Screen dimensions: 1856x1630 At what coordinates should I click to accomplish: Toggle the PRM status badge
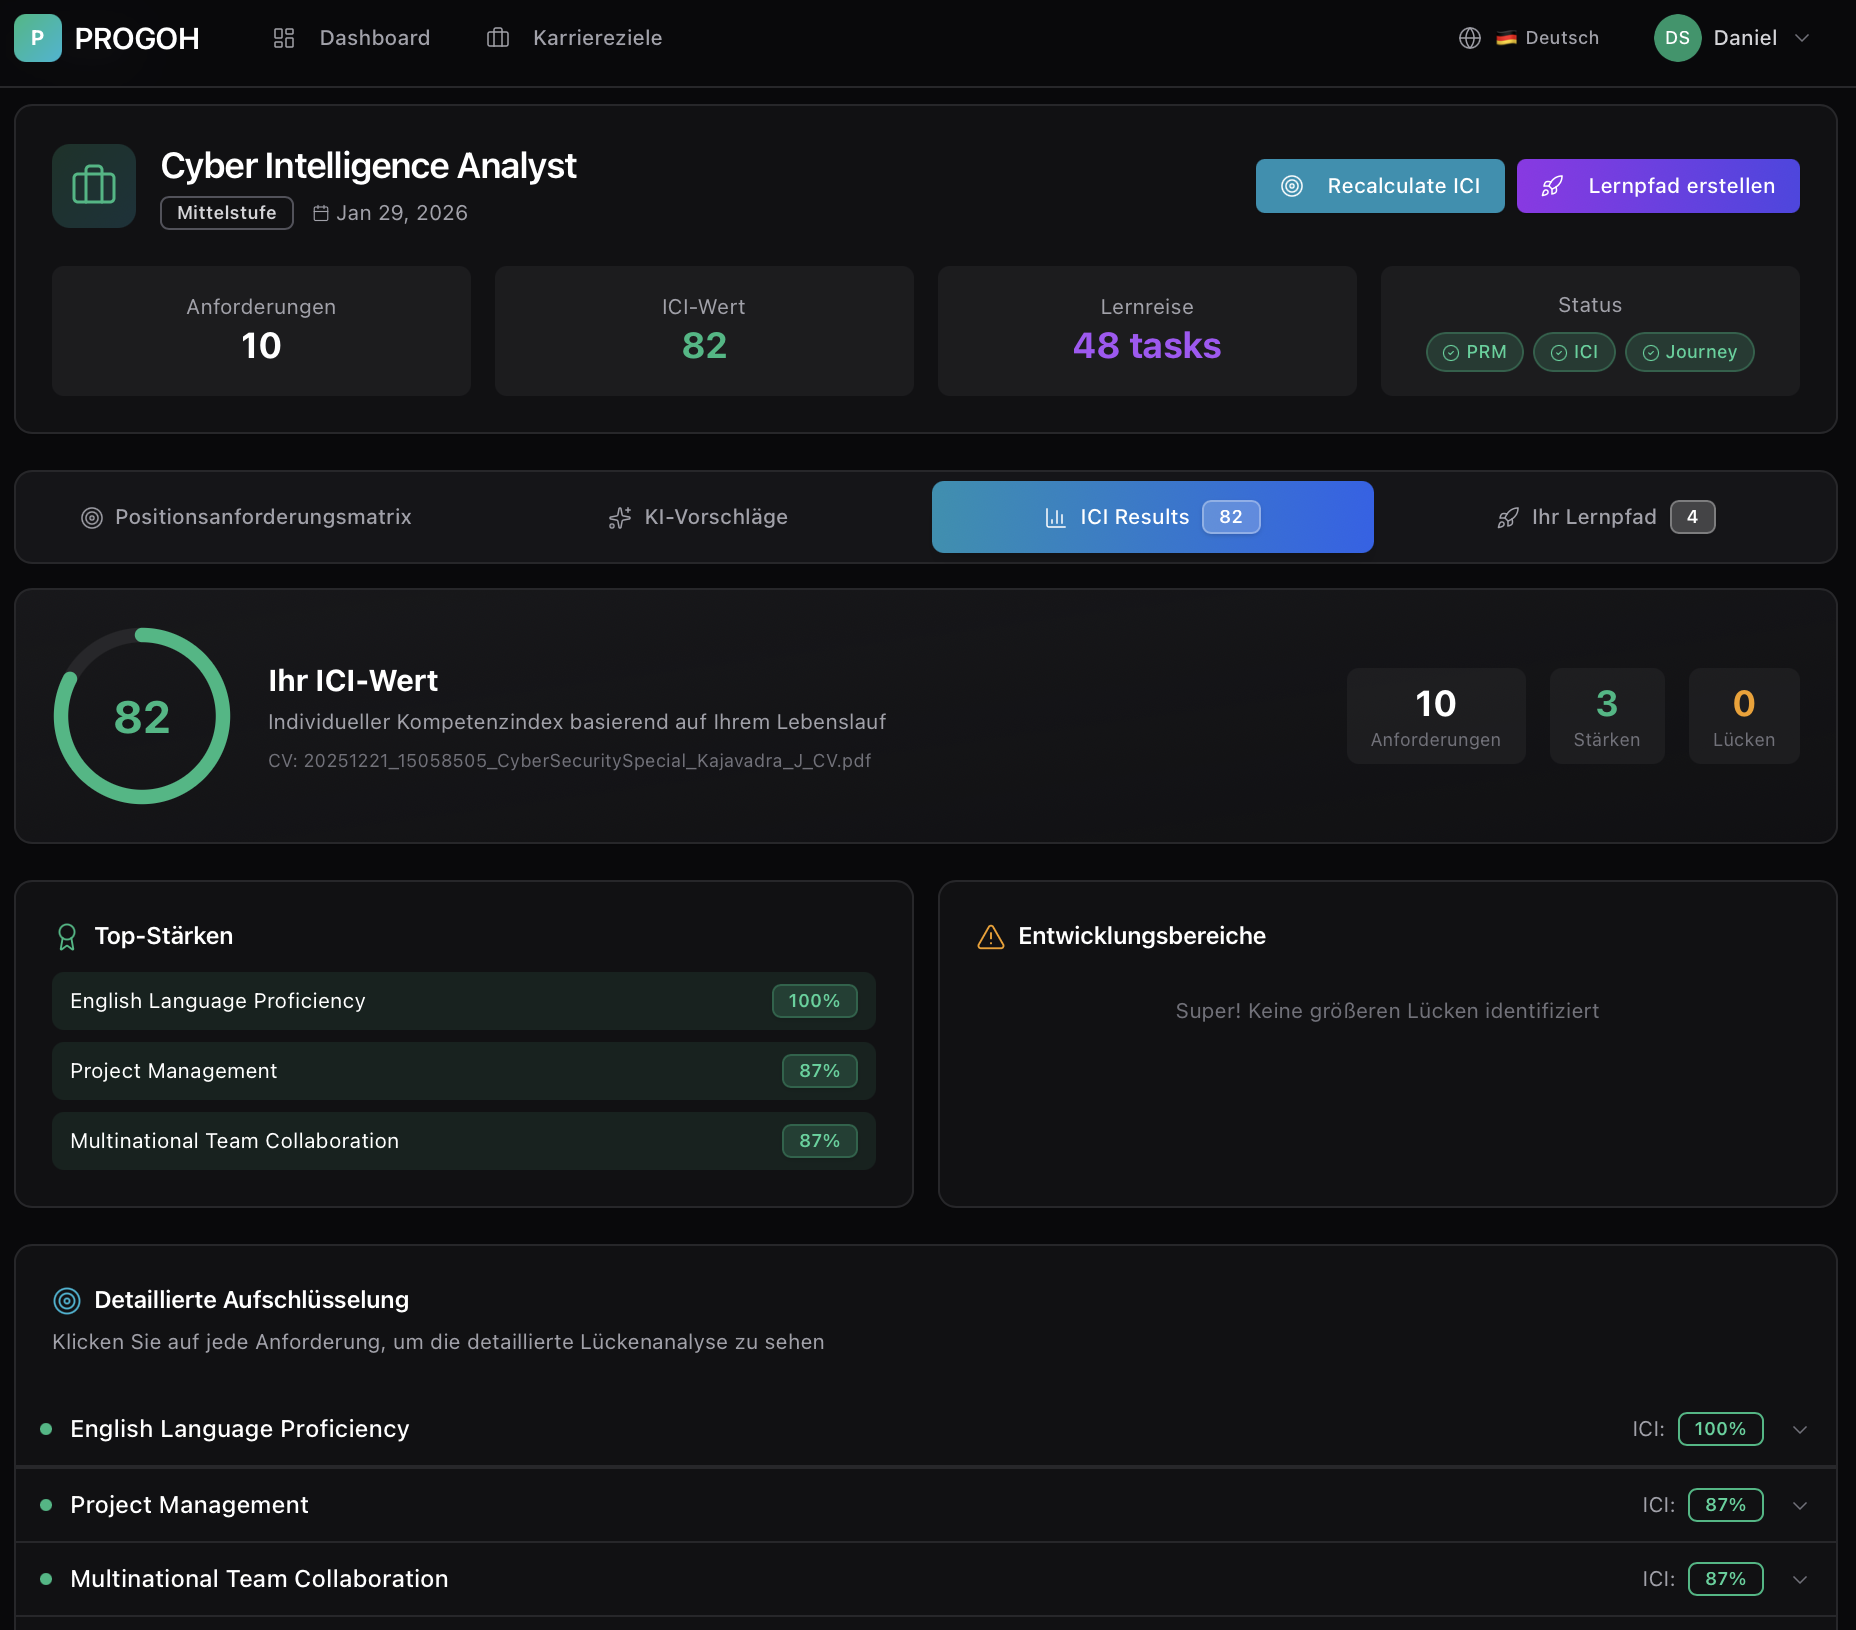pos(1474,352)
